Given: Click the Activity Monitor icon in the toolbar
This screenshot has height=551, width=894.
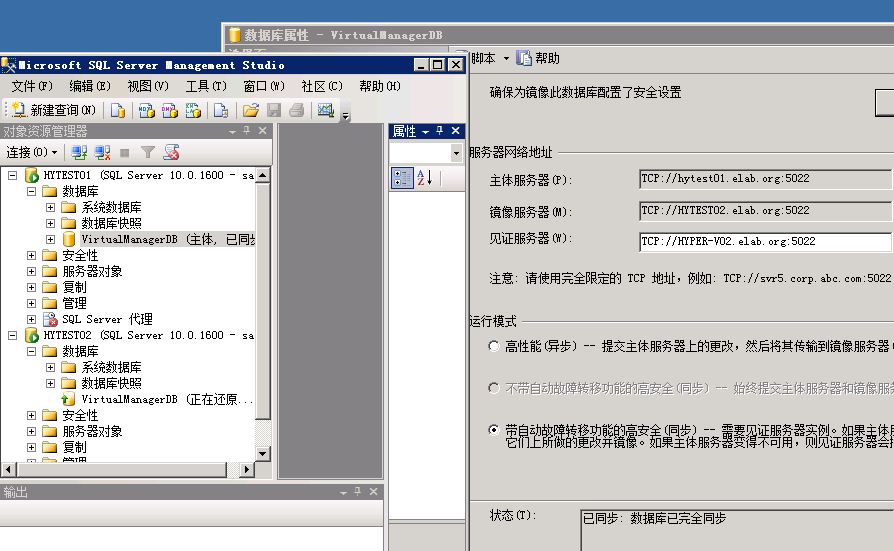Looking at the screenshot, I should [326, 110].
